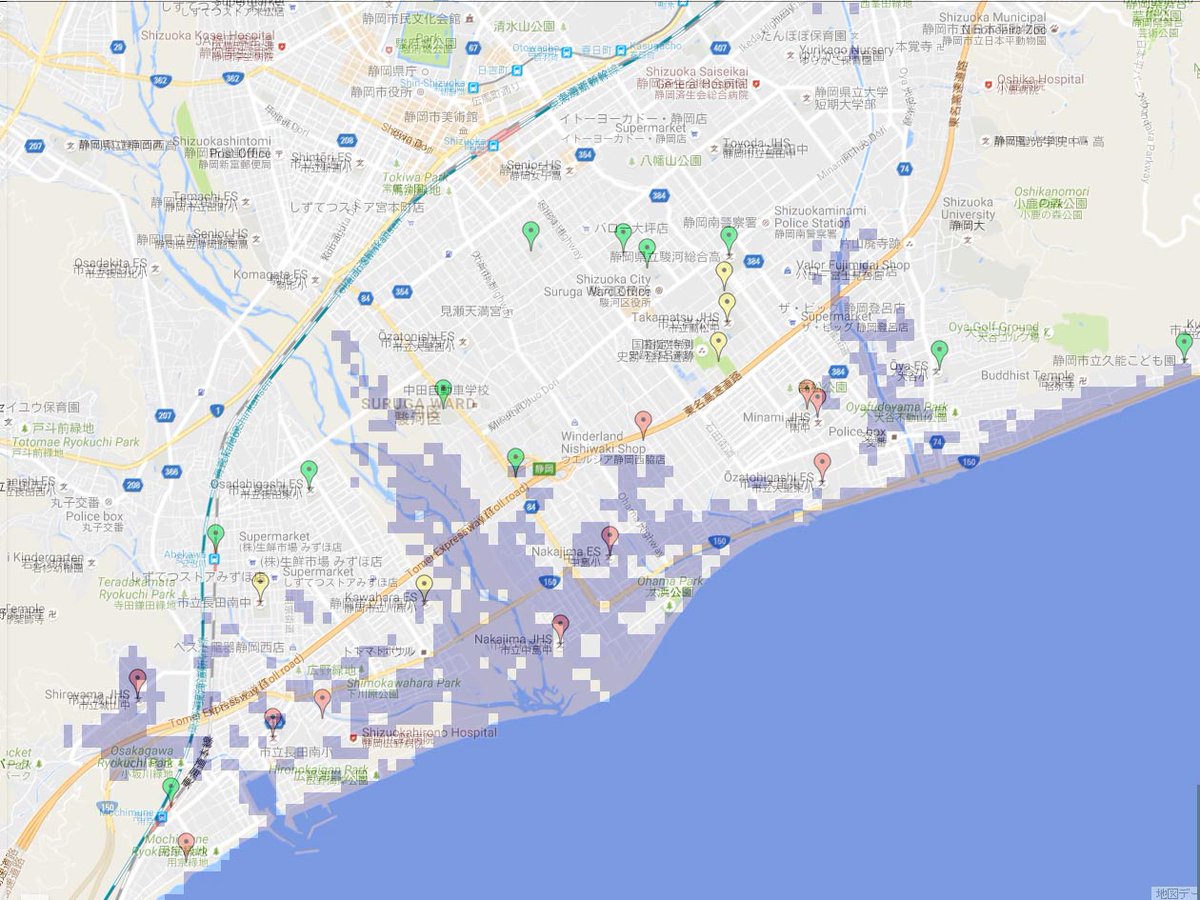1200x900 pixels.
Task: Select the Komagata ES label
Action: click(270, 274)
